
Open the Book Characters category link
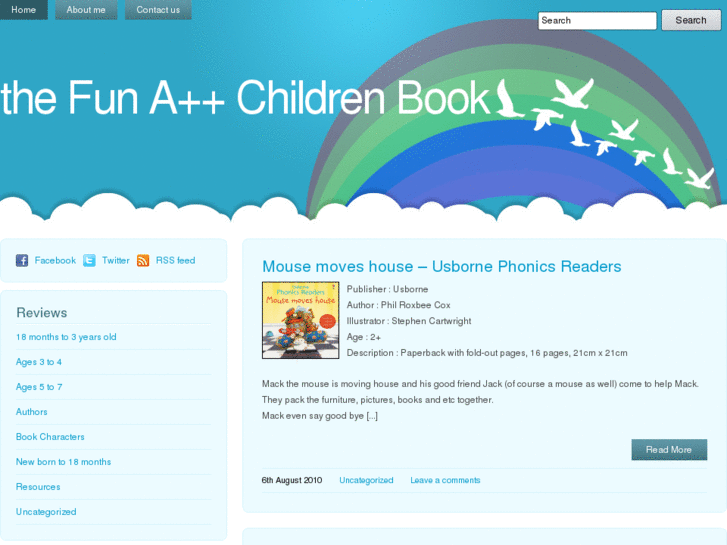(50, 436)
